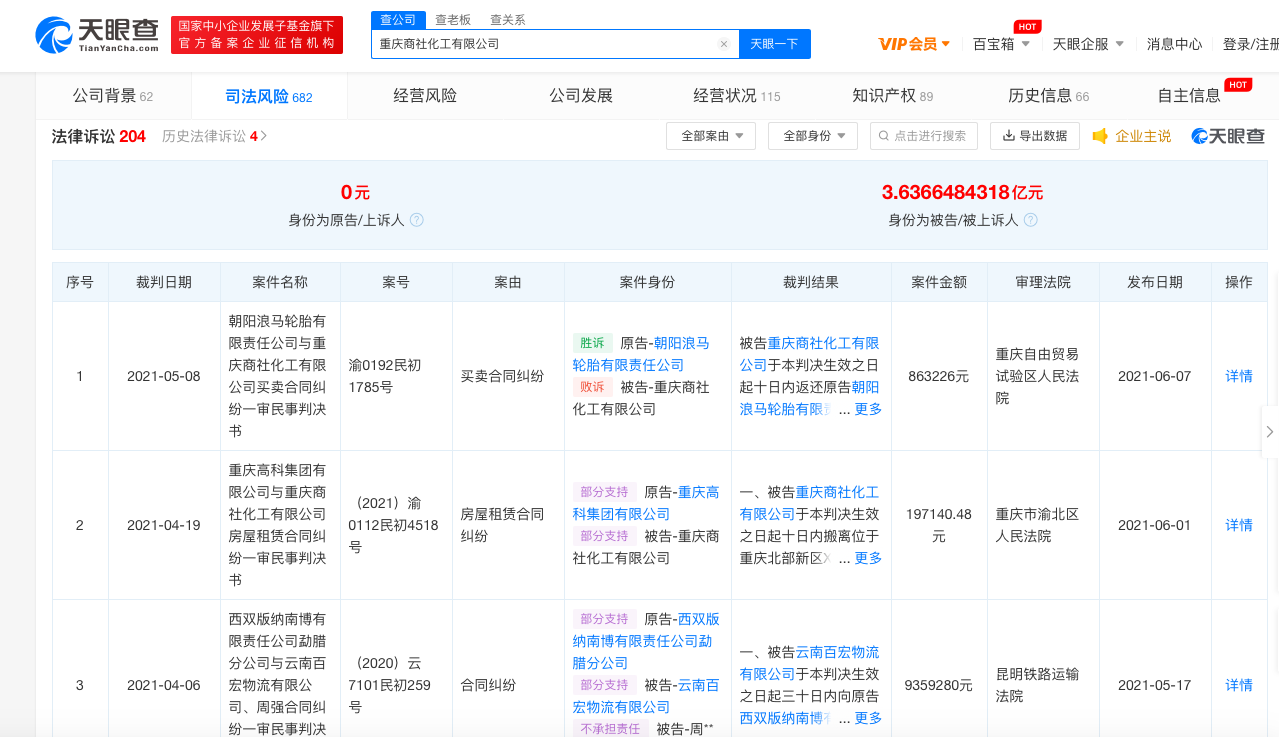Open the 经营风险 tab
The height and width of the screenshot is (737, 1279).
pyautogui.click(x=425, y=96)
